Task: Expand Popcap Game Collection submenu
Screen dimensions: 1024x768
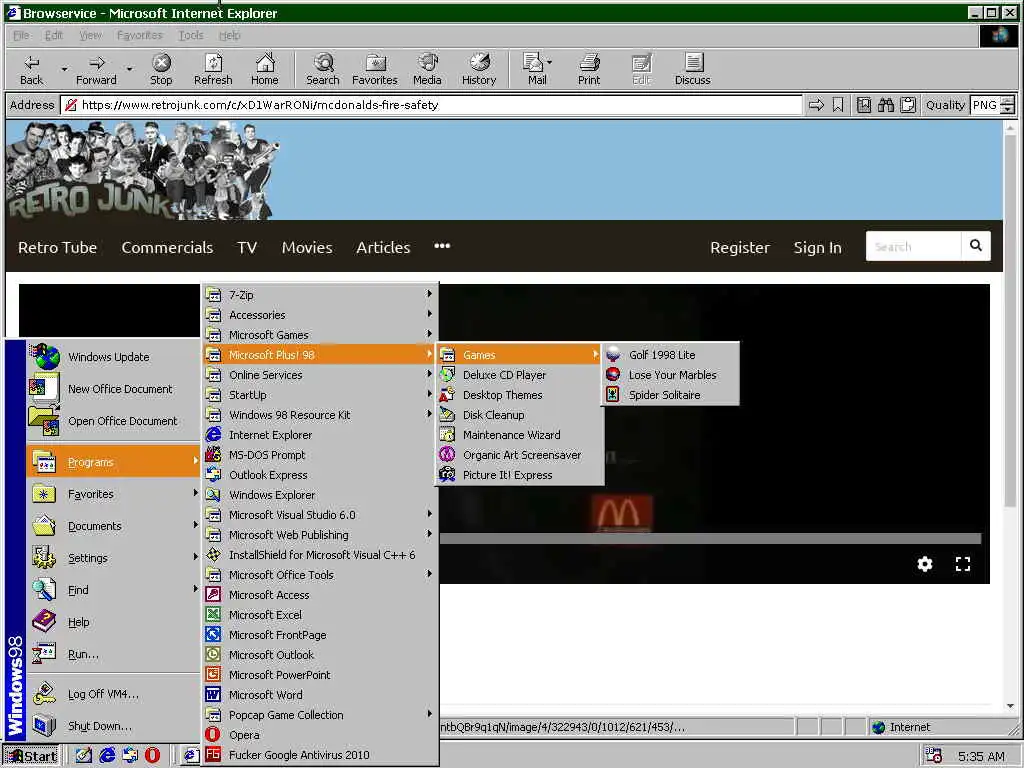Action: (x=319, y=715)
